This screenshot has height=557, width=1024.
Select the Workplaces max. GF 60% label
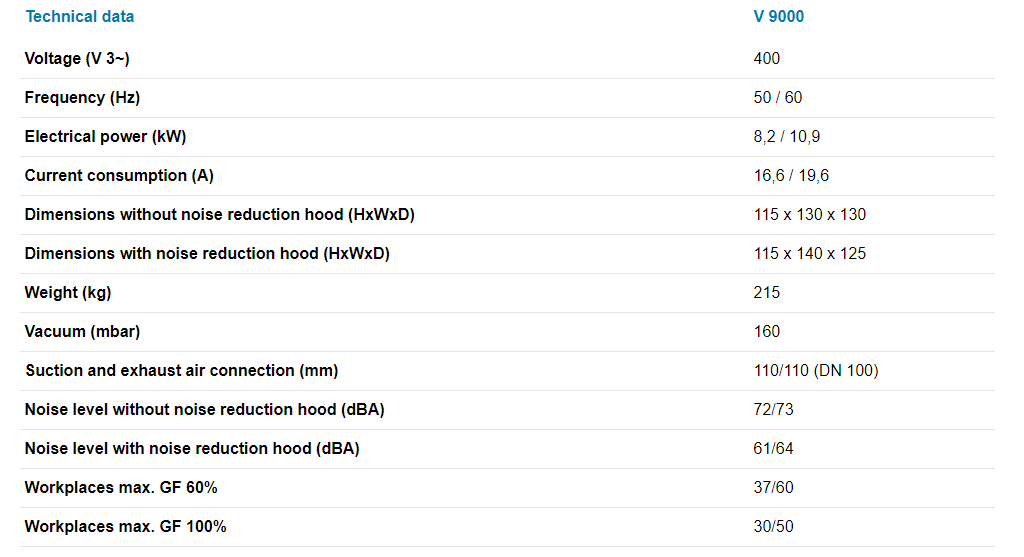121,487
